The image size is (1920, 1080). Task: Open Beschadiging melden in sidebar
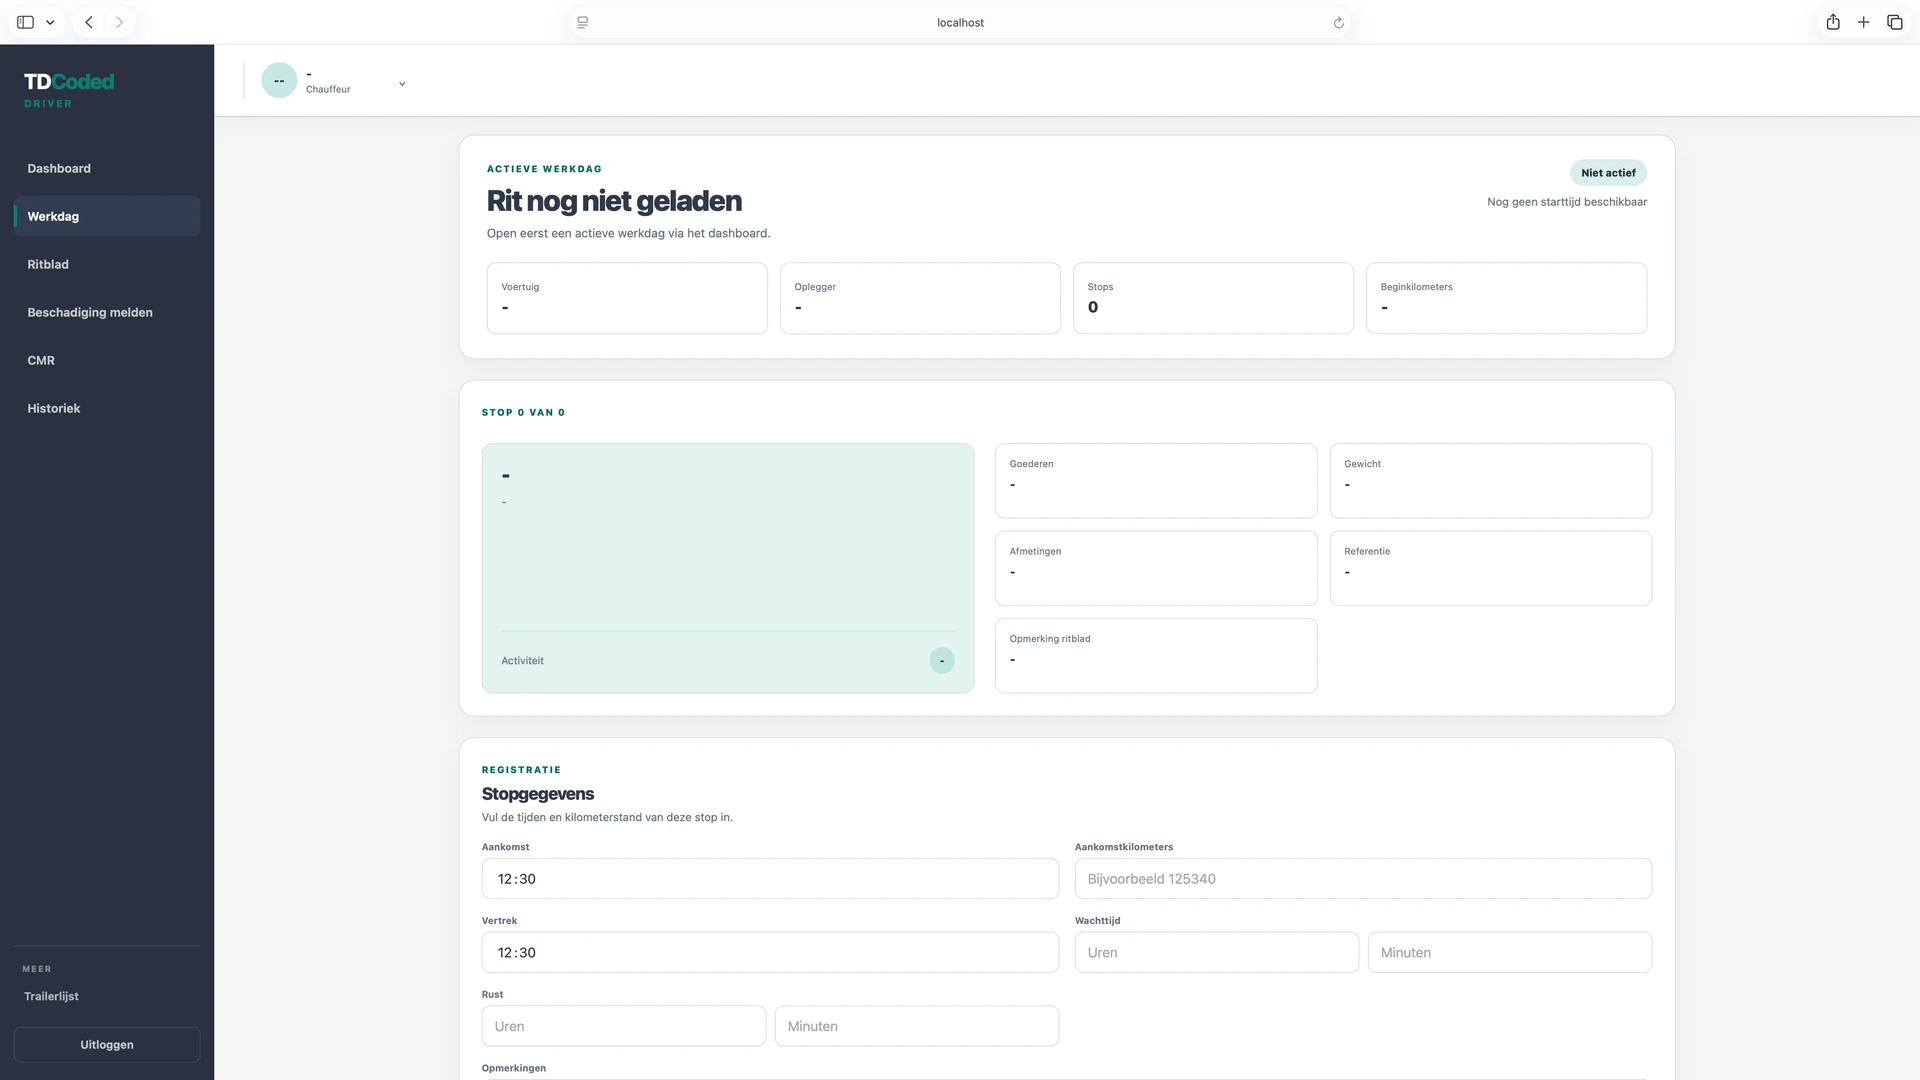[x=107, y=312]
